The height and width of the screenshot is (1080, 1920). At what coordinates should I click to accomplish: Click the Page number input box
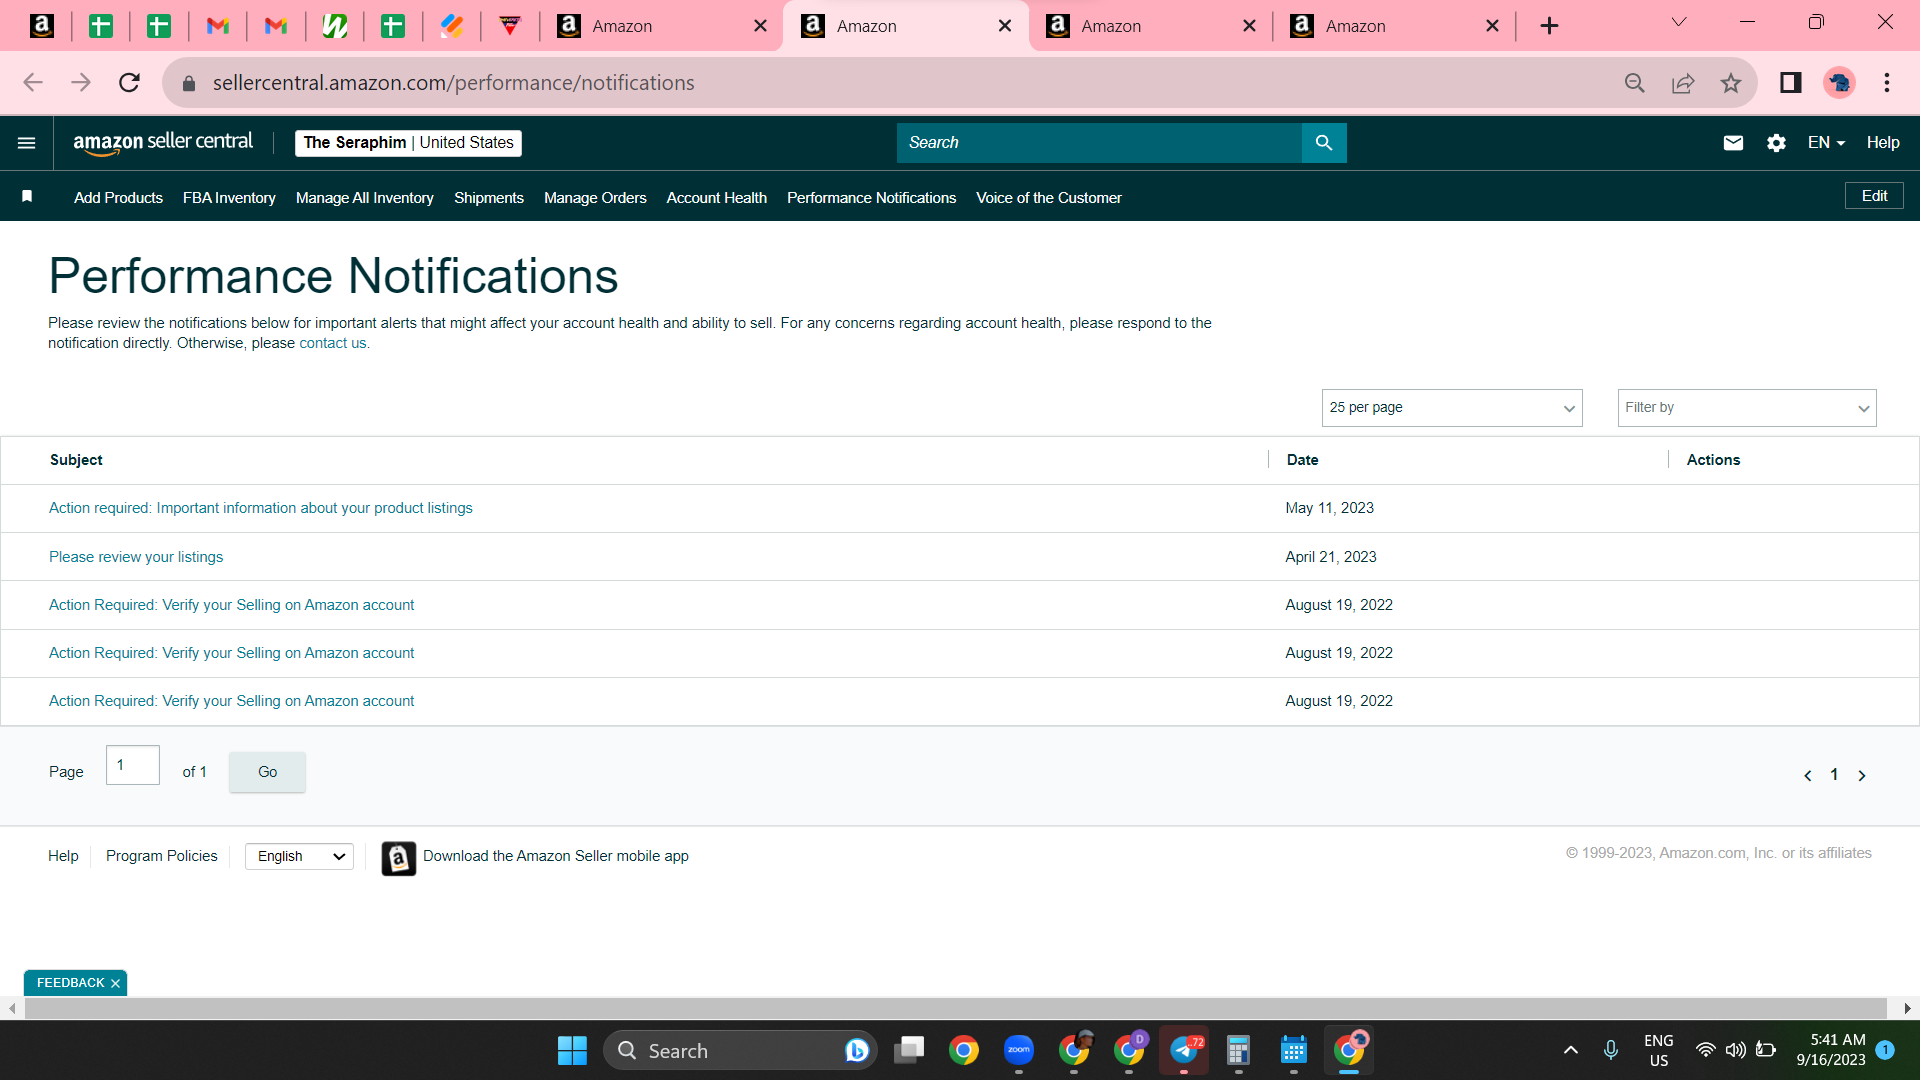(x=133, y=765)
